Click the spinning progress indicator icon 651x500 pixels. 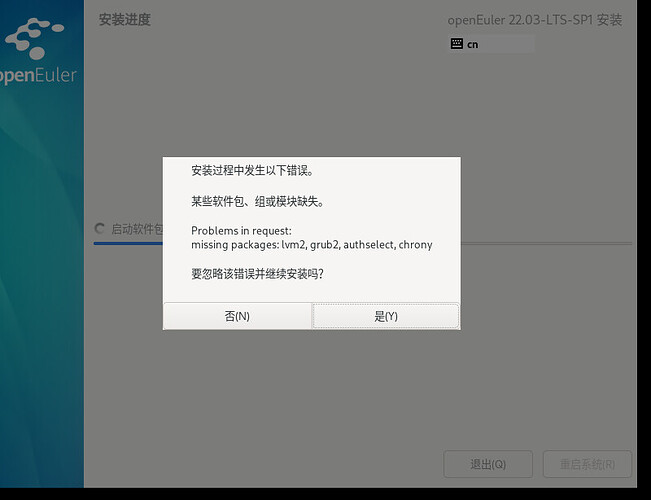[x=100, y=229]
